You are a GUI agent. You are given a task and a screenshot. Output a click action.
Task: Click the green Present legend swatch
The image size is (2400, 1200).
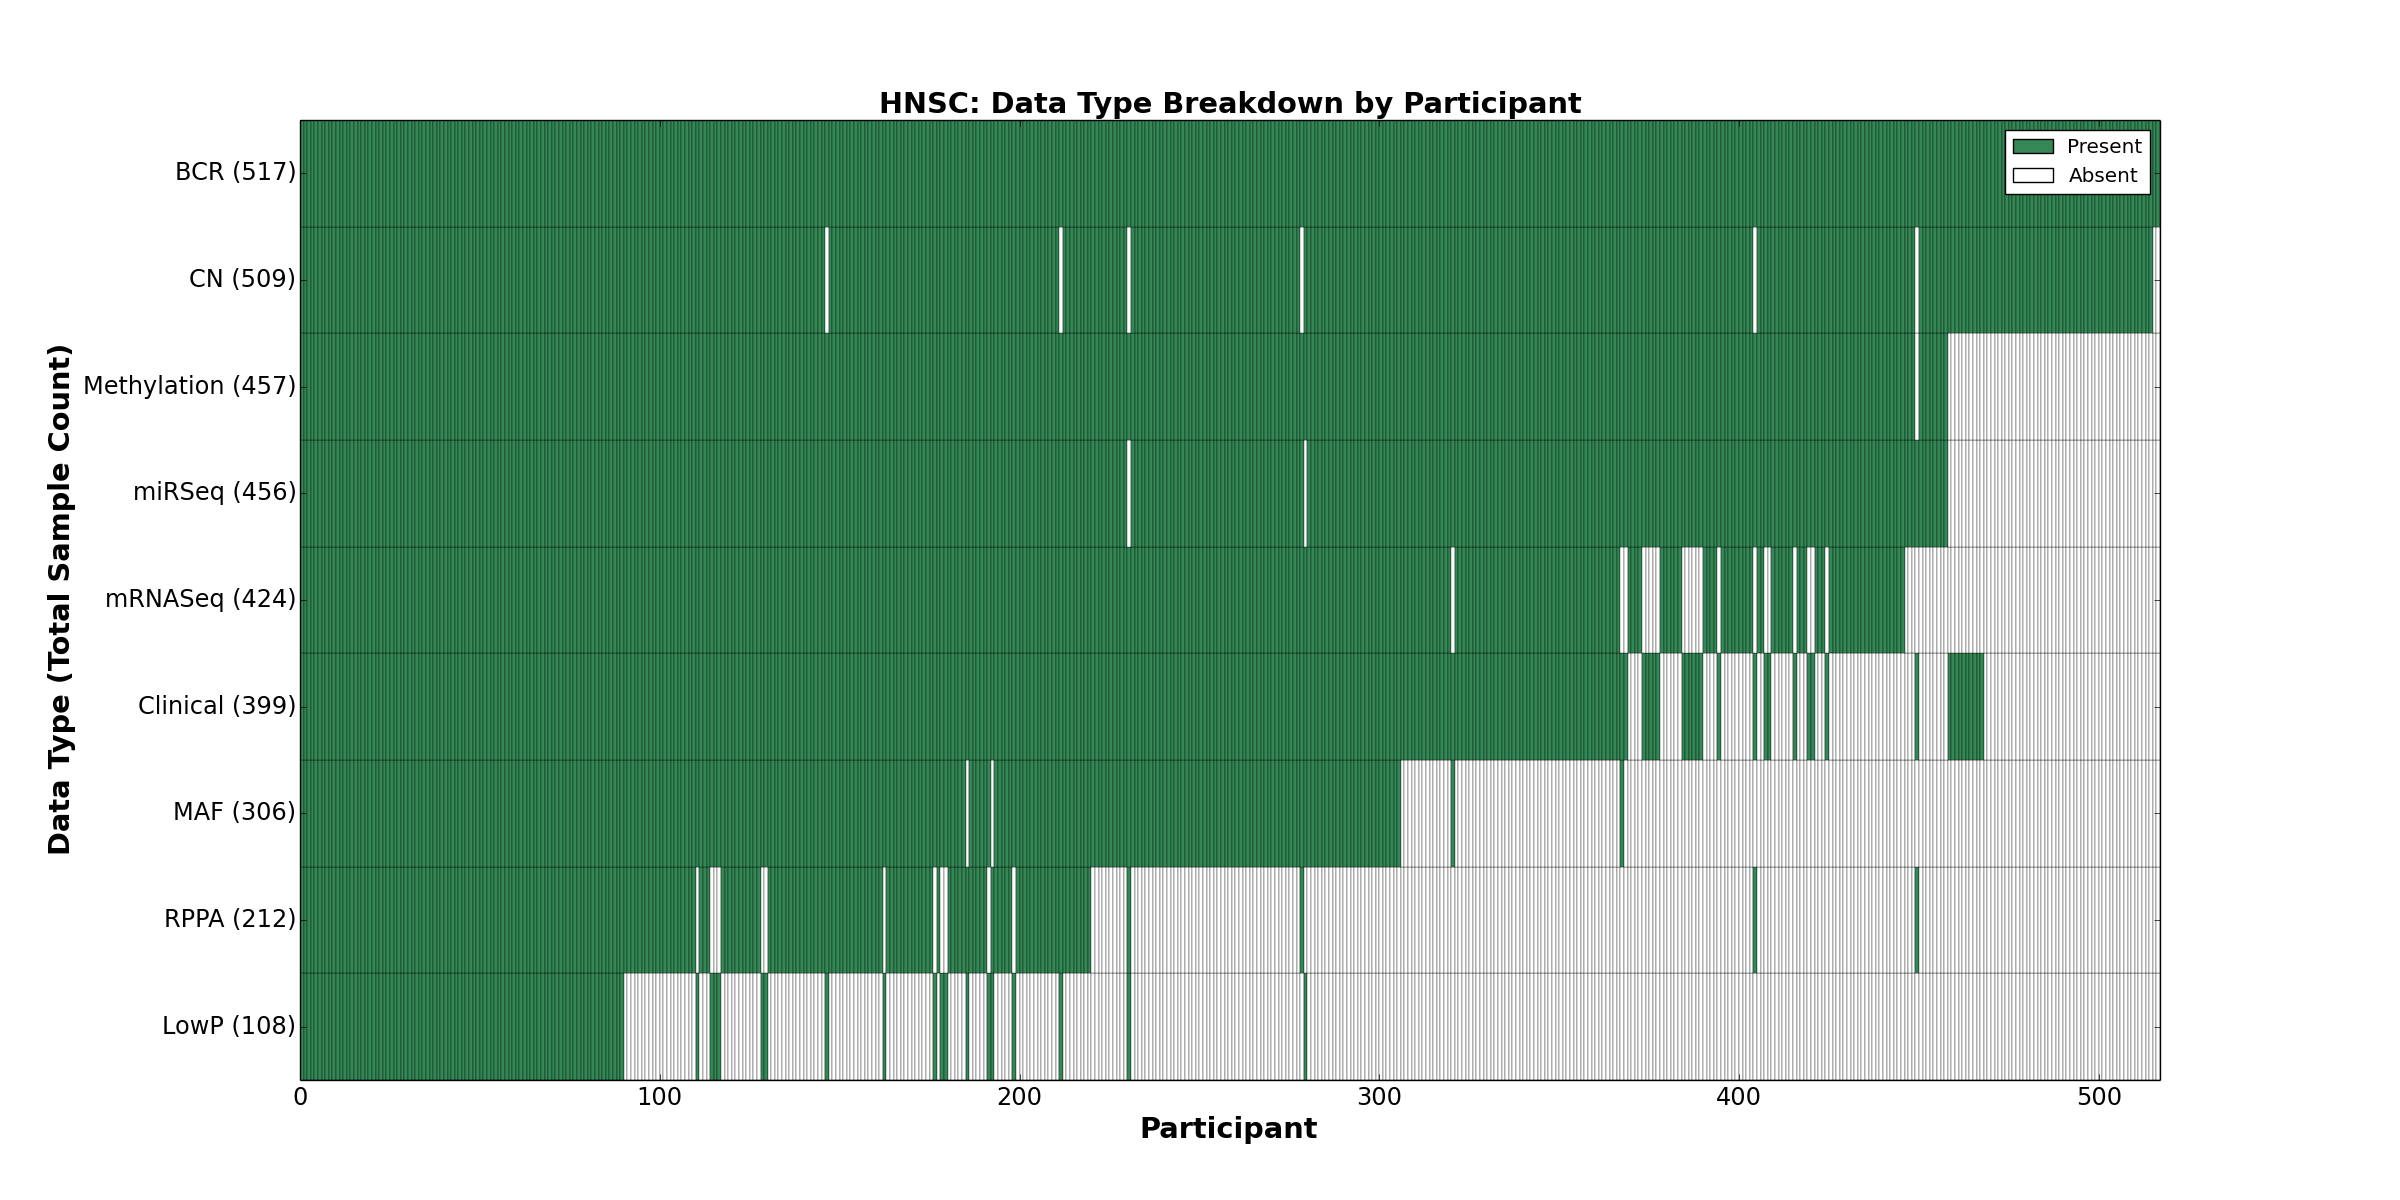tap(2033, 147)
